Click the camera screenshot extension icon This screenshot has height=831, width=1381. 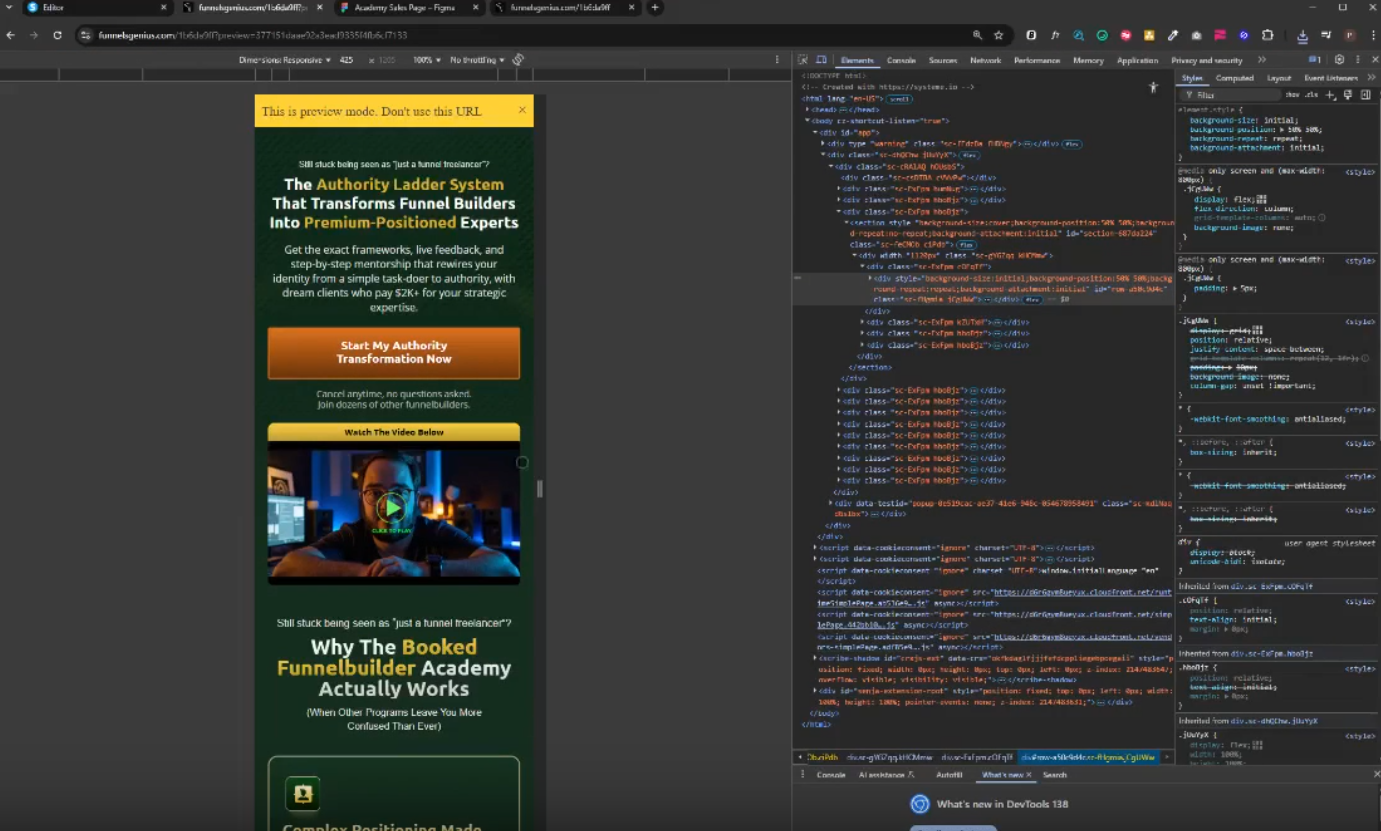click(1196, 35)
